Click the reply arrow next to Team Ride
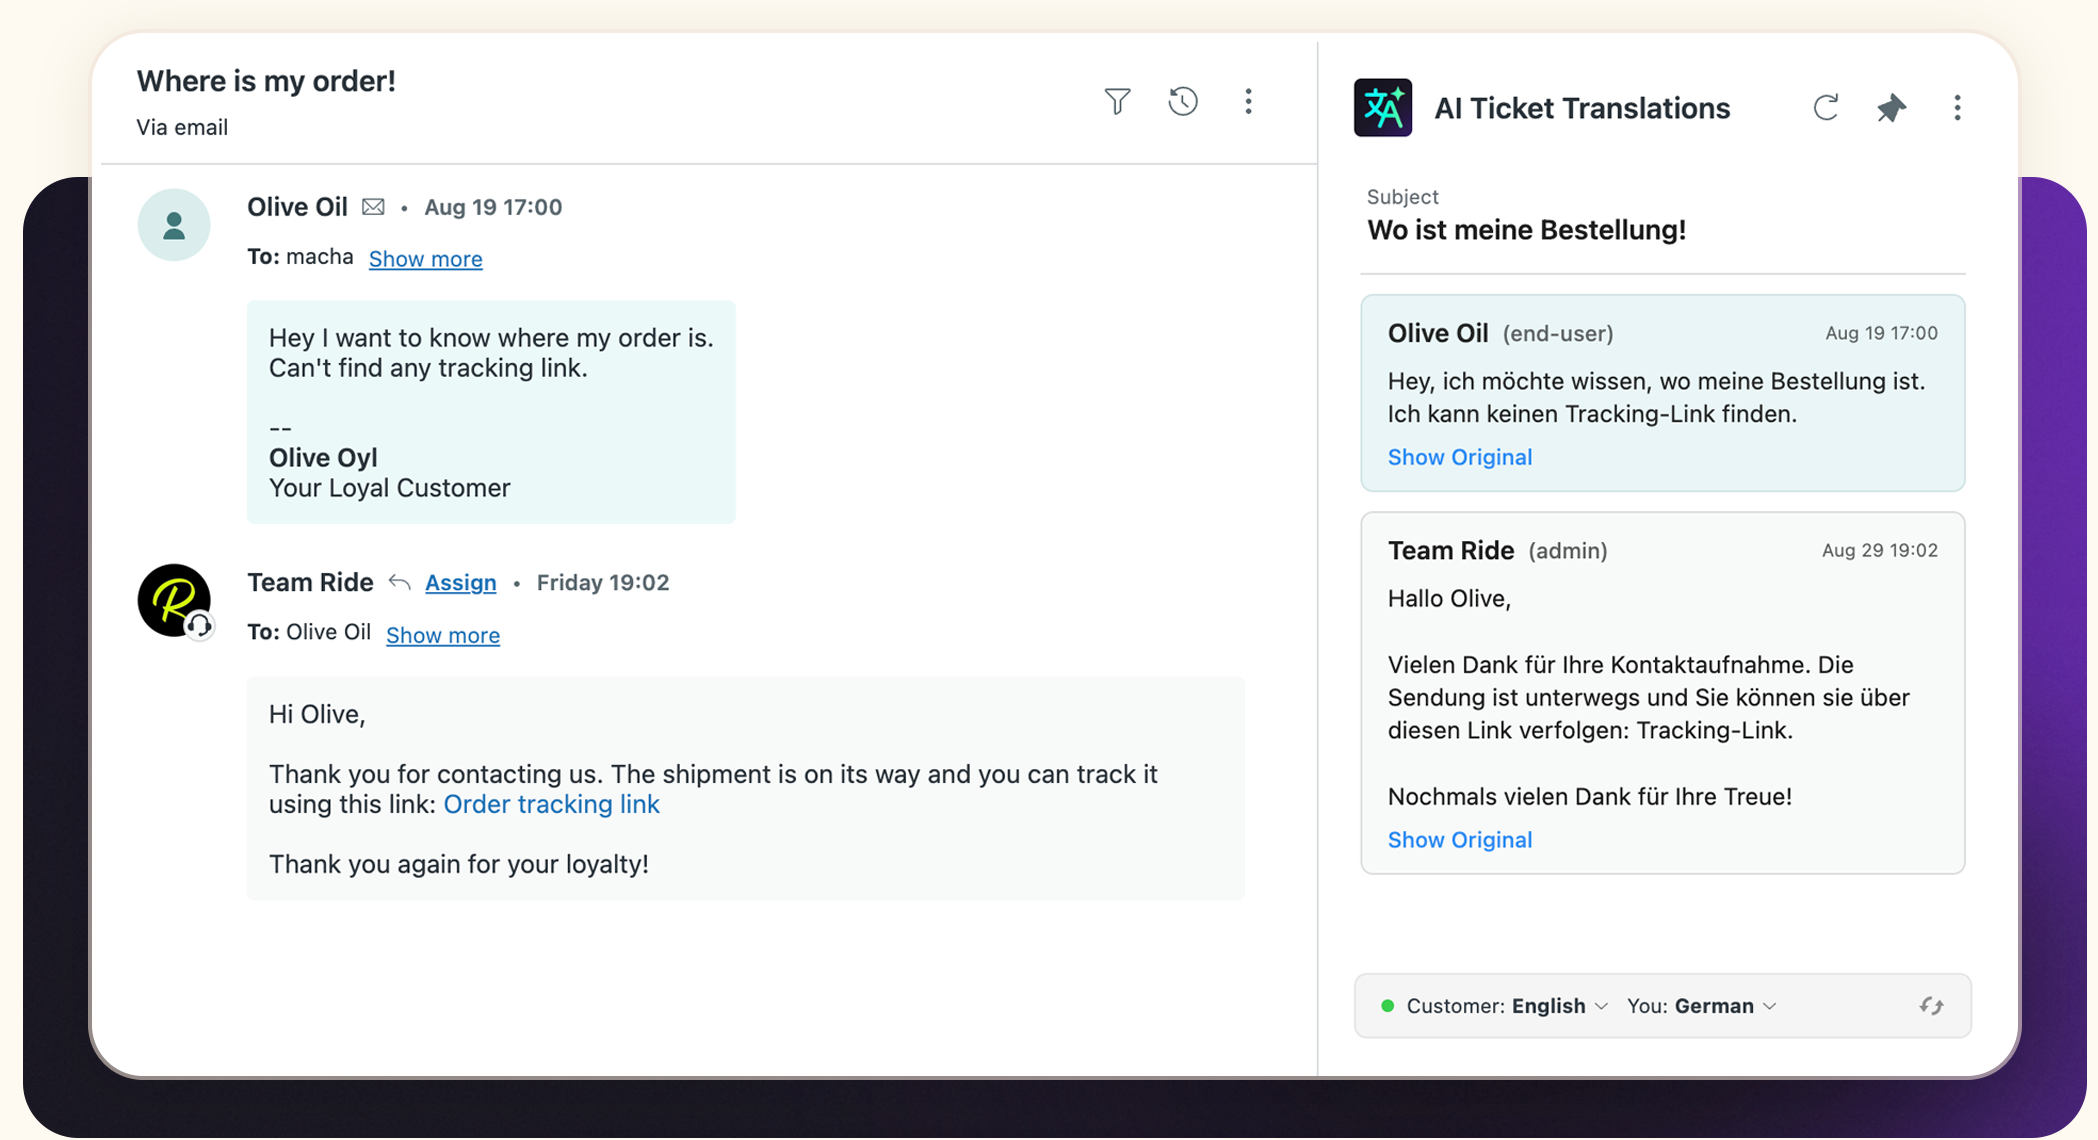Screen dimensions: 2098x1140 click(x=398, y=581)
